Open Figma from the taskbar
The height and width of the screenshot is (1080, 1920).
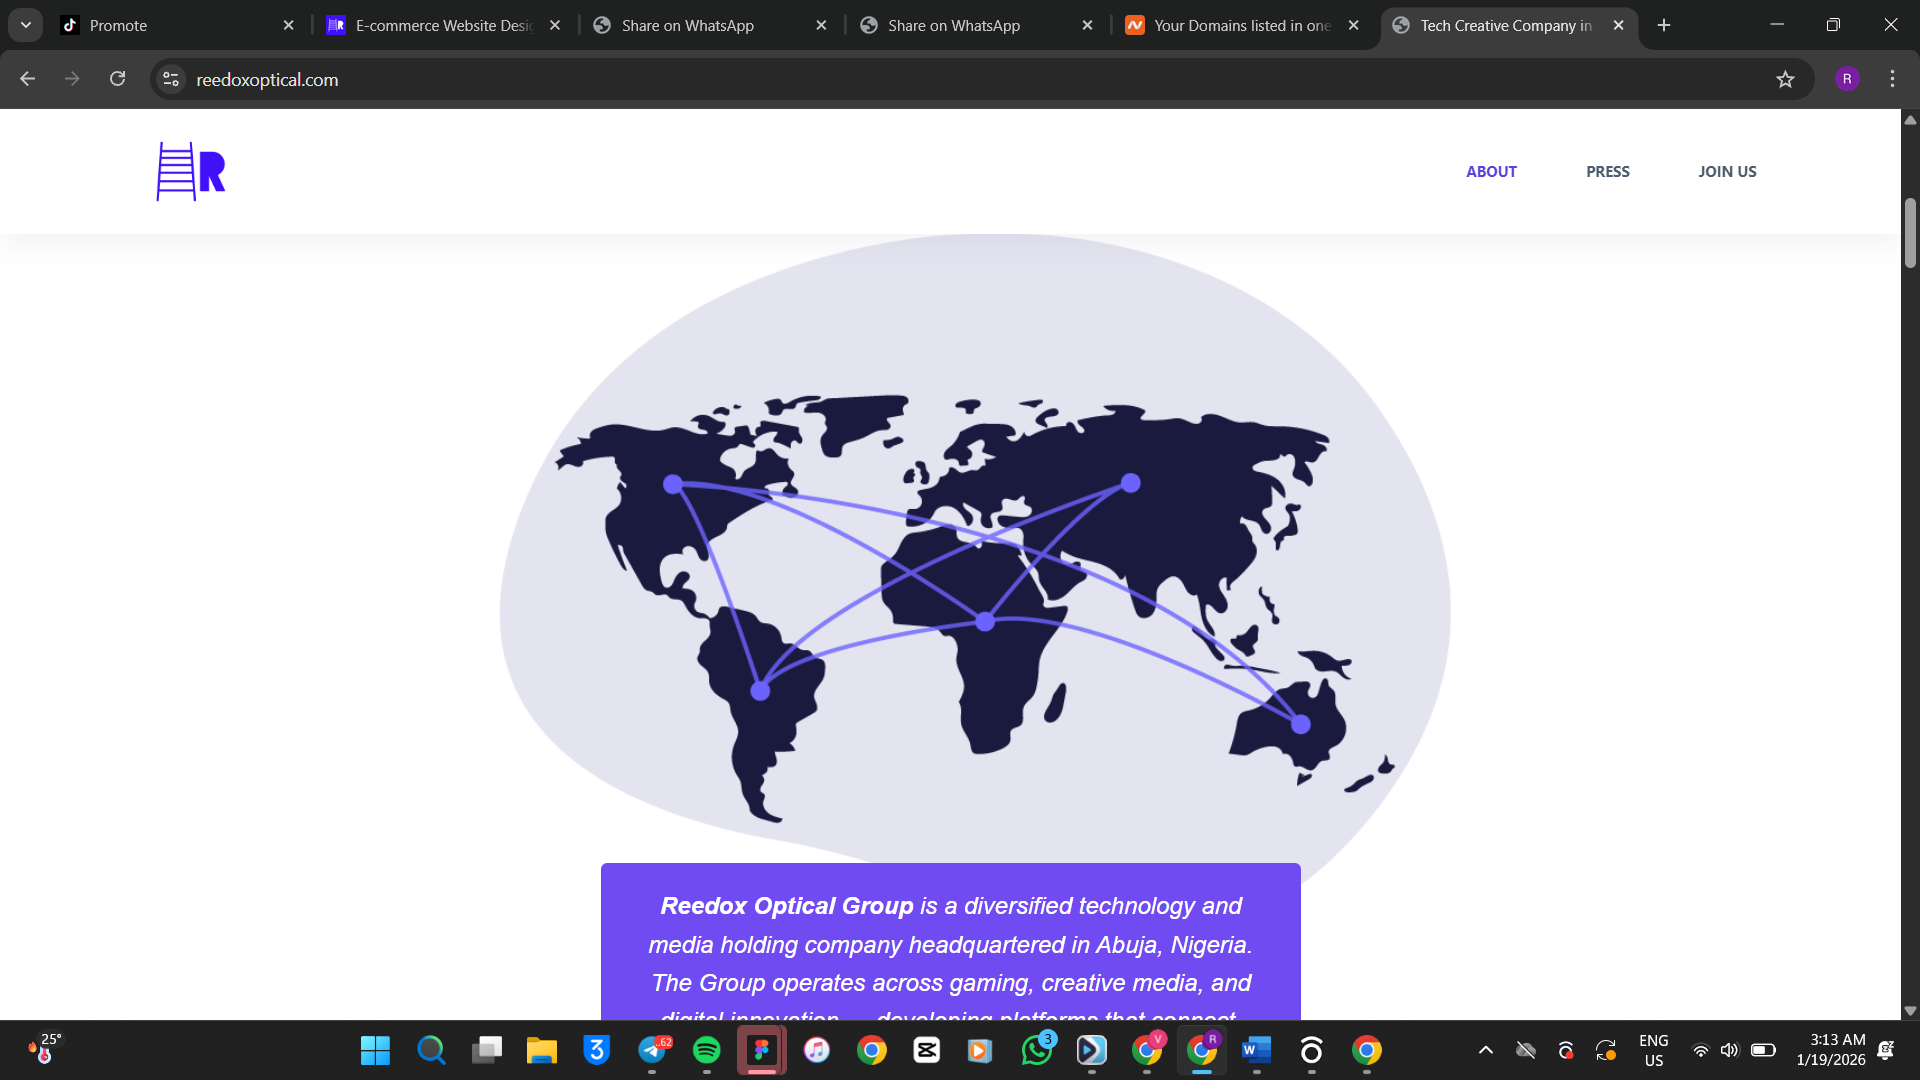[x=762, y=1050]
